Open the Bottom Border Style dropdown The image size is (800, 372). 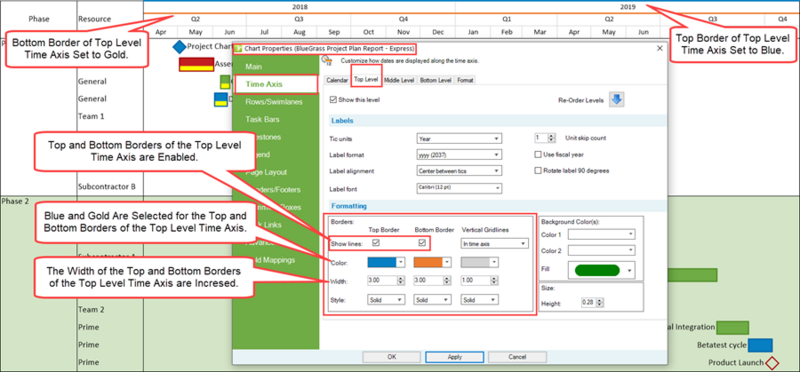tap(433, 300)
